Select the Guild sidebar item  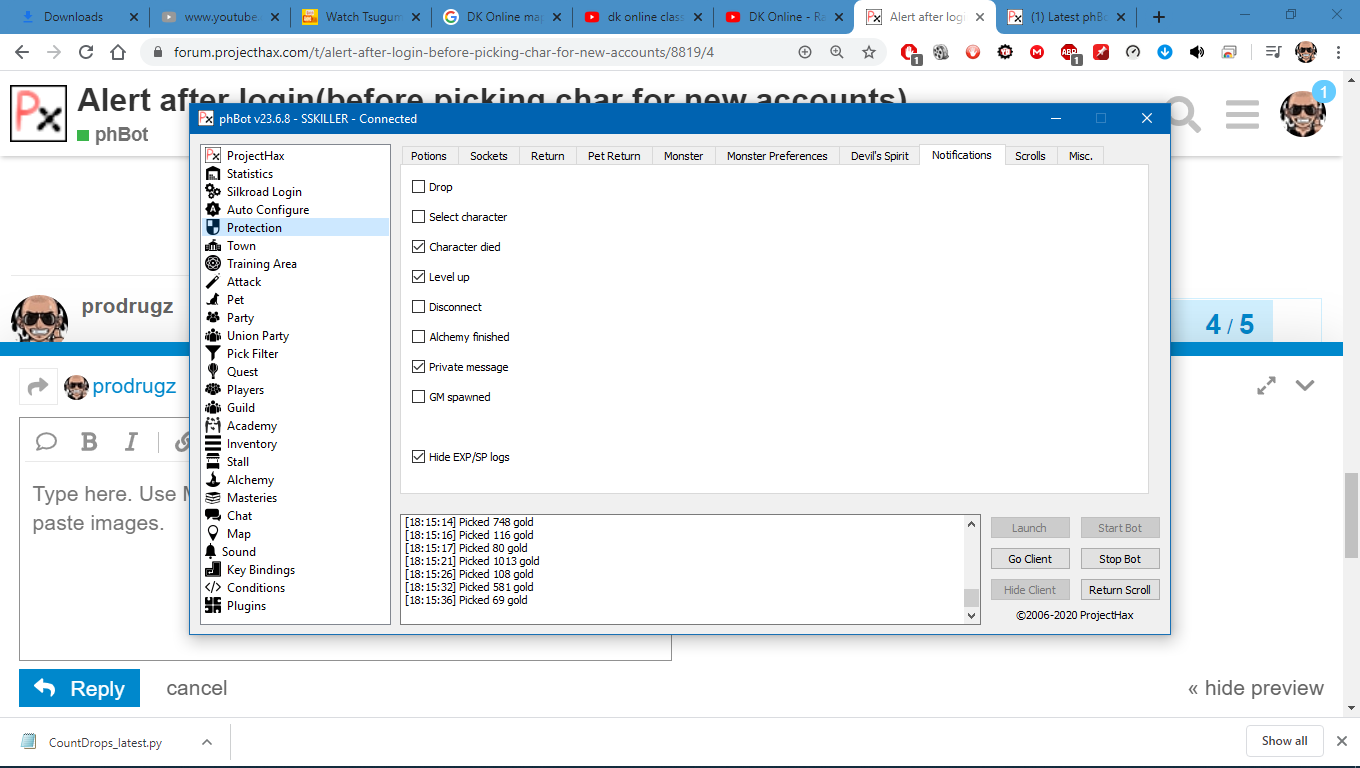(x=240, y=408)
